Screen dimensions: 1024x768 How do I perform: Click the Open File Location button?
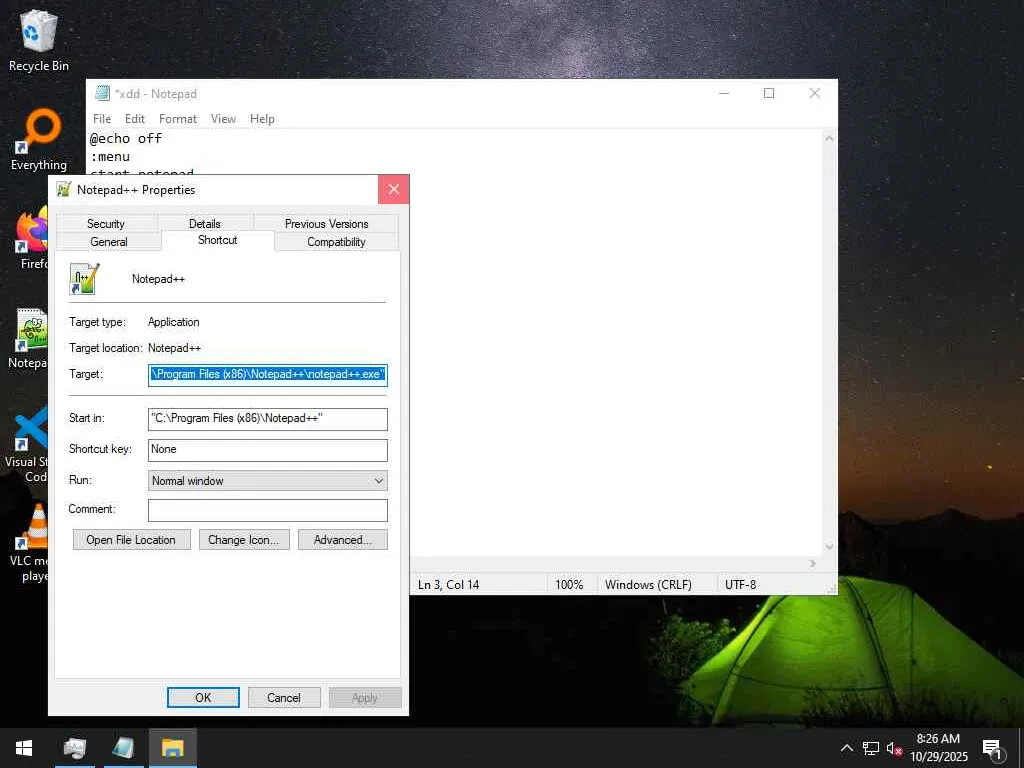tap(131, 540)
